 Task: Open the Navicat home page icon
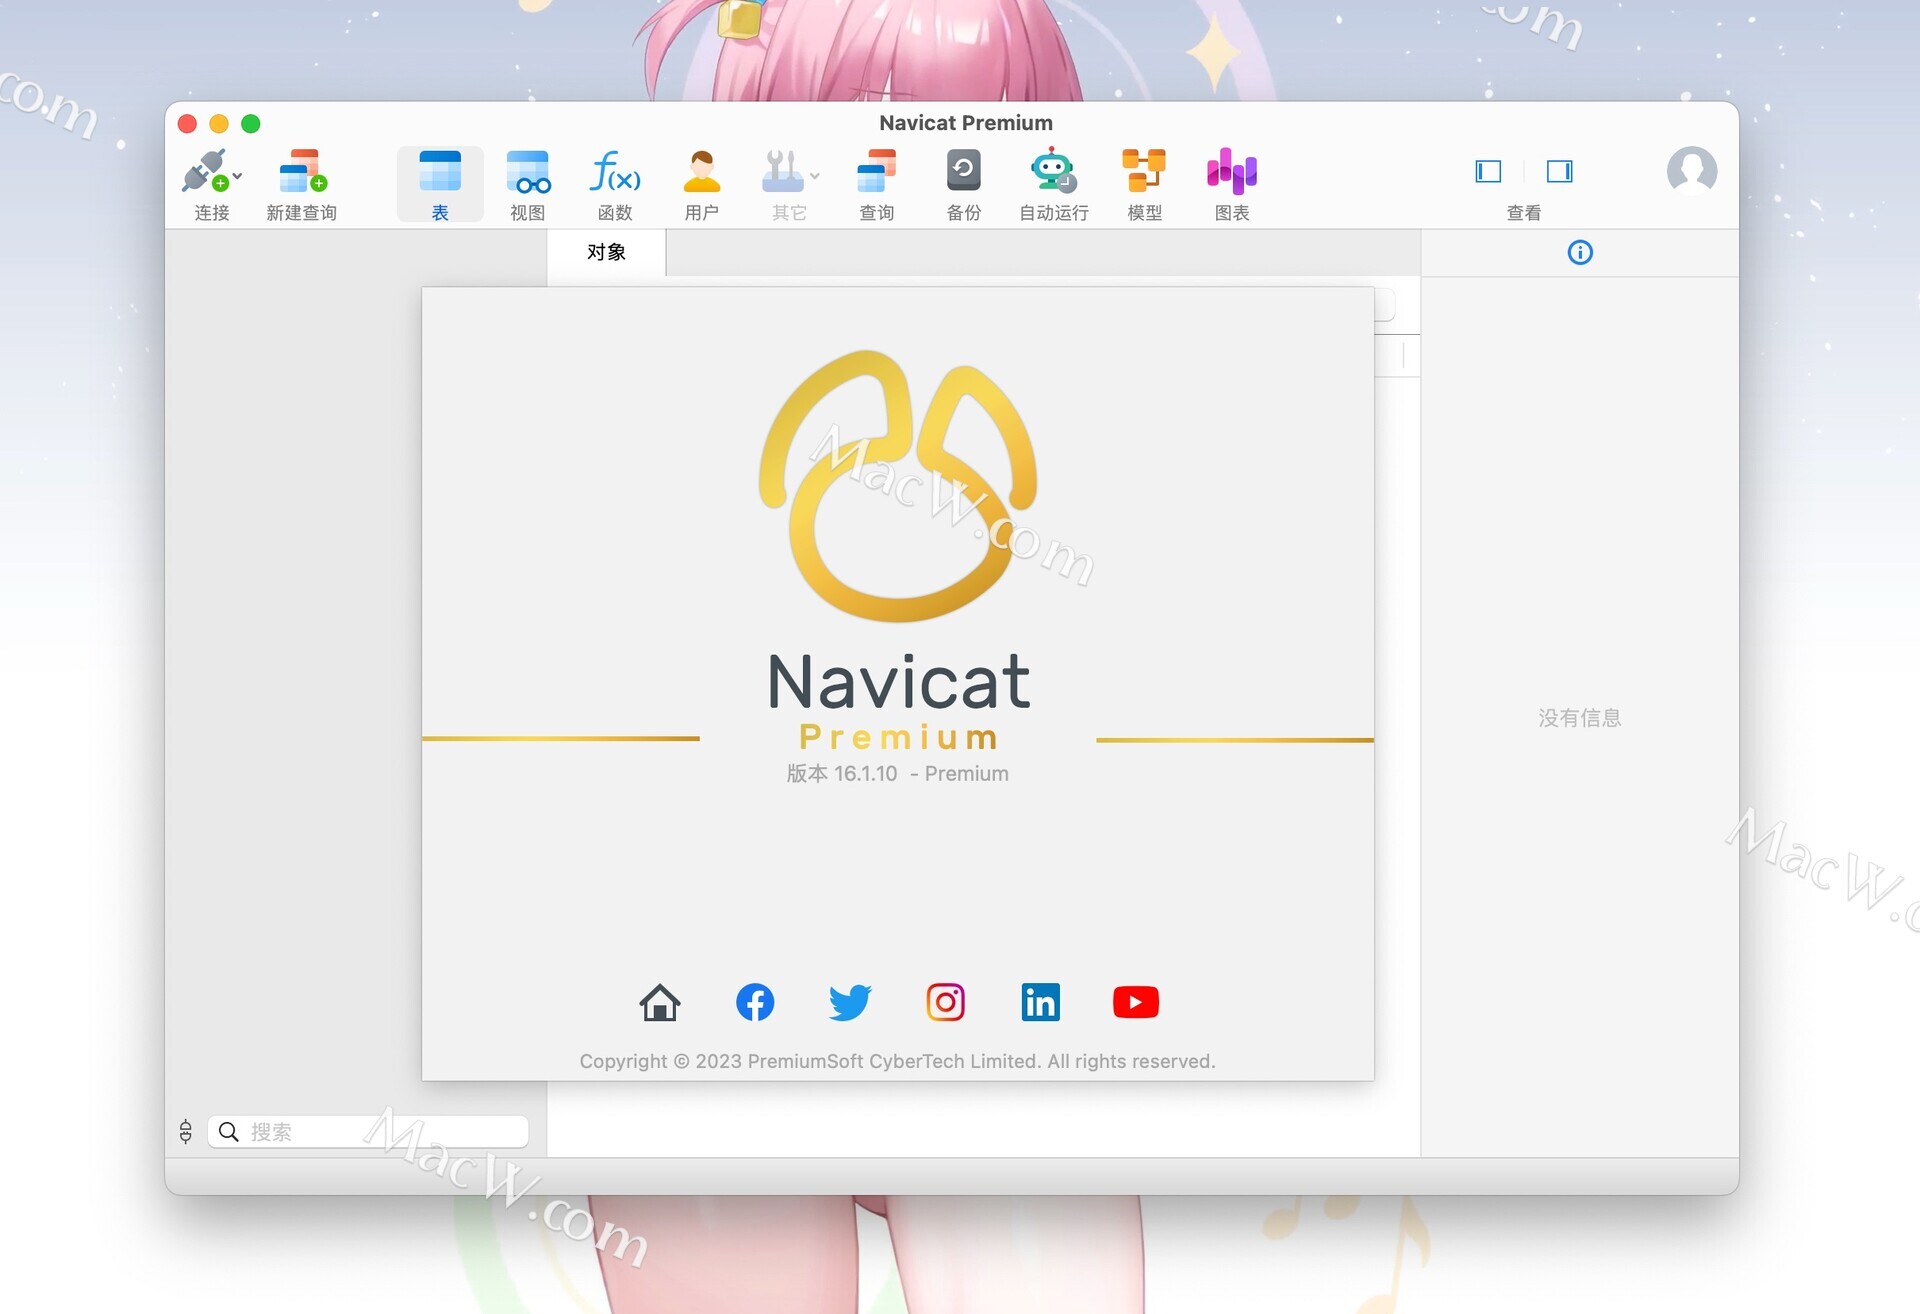pos(660,1002)
